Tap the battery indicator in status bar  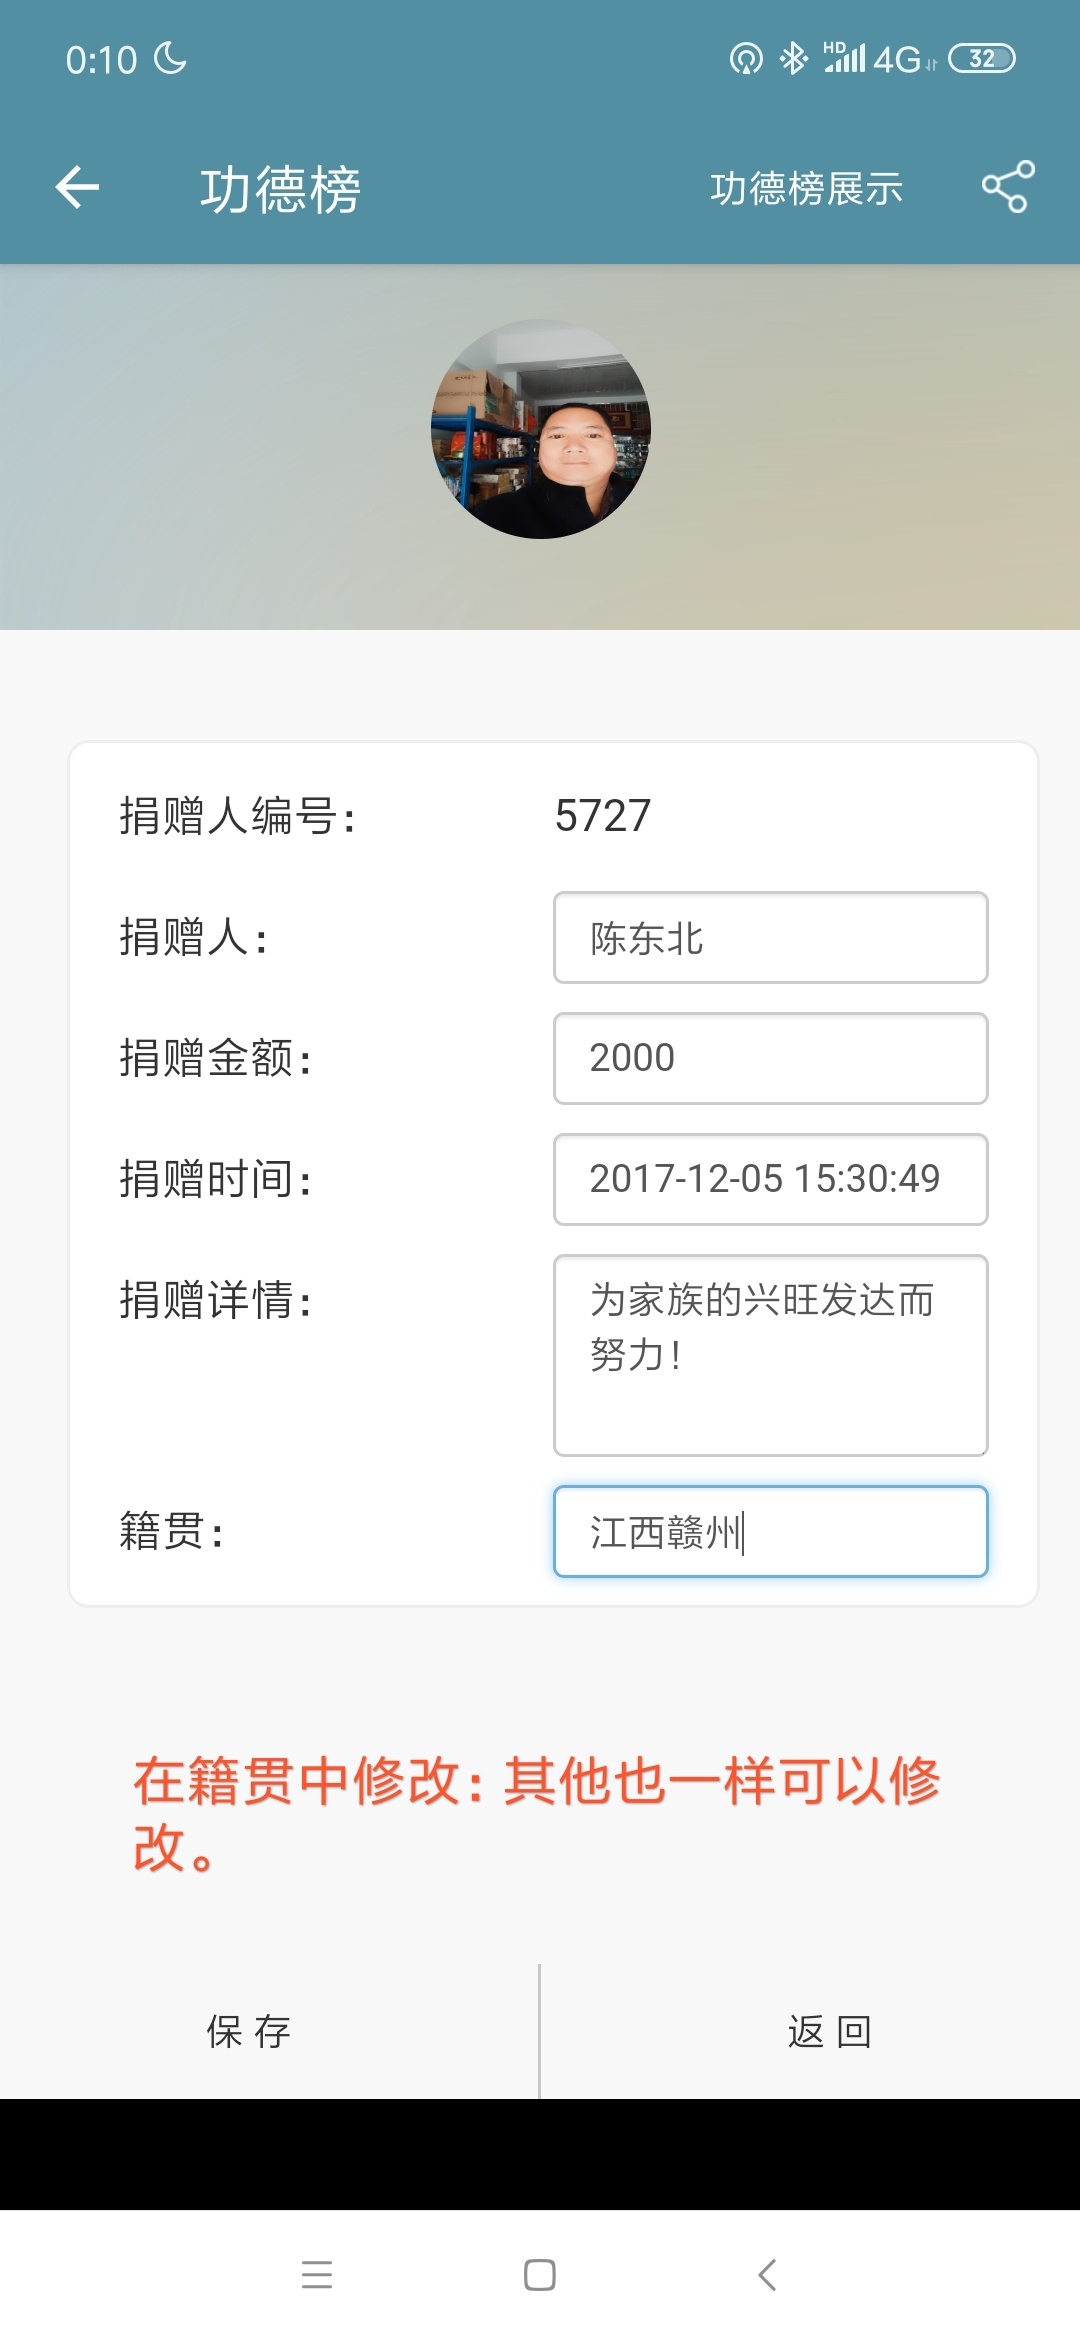[981, 59]
